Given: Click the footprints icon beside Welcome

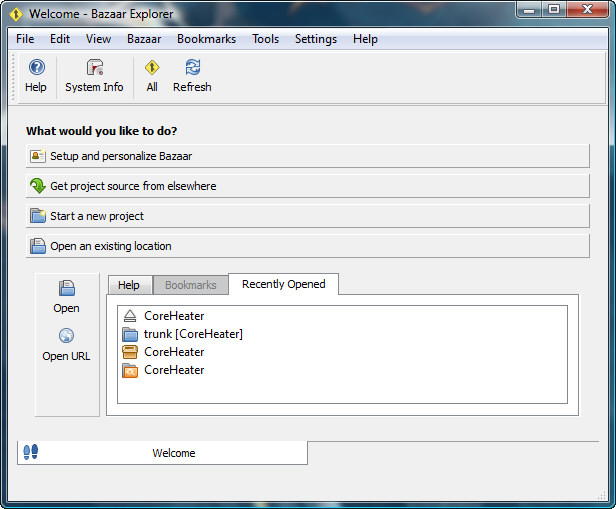Looking at the screenshot, I should [x=30, y=453].
